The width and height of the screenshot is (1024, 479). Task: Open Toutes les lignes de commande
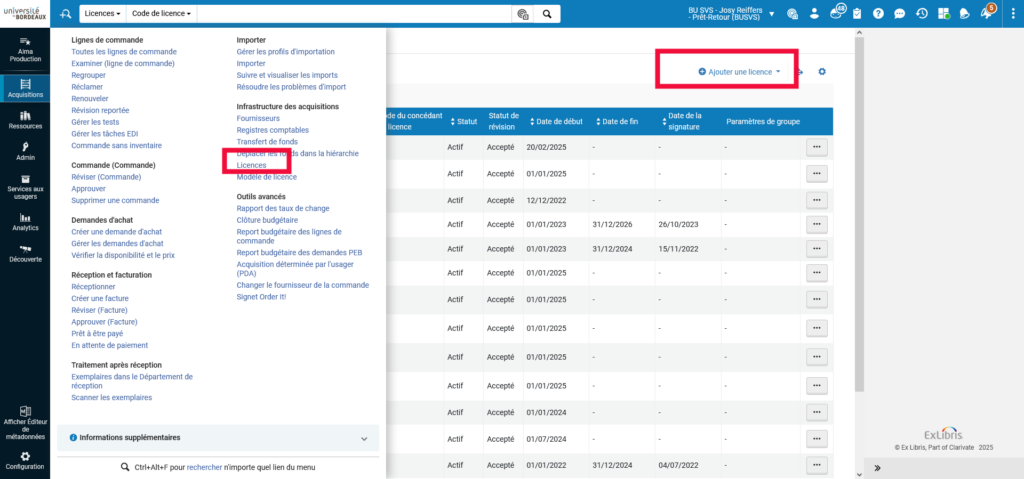(x=123, y=52)
